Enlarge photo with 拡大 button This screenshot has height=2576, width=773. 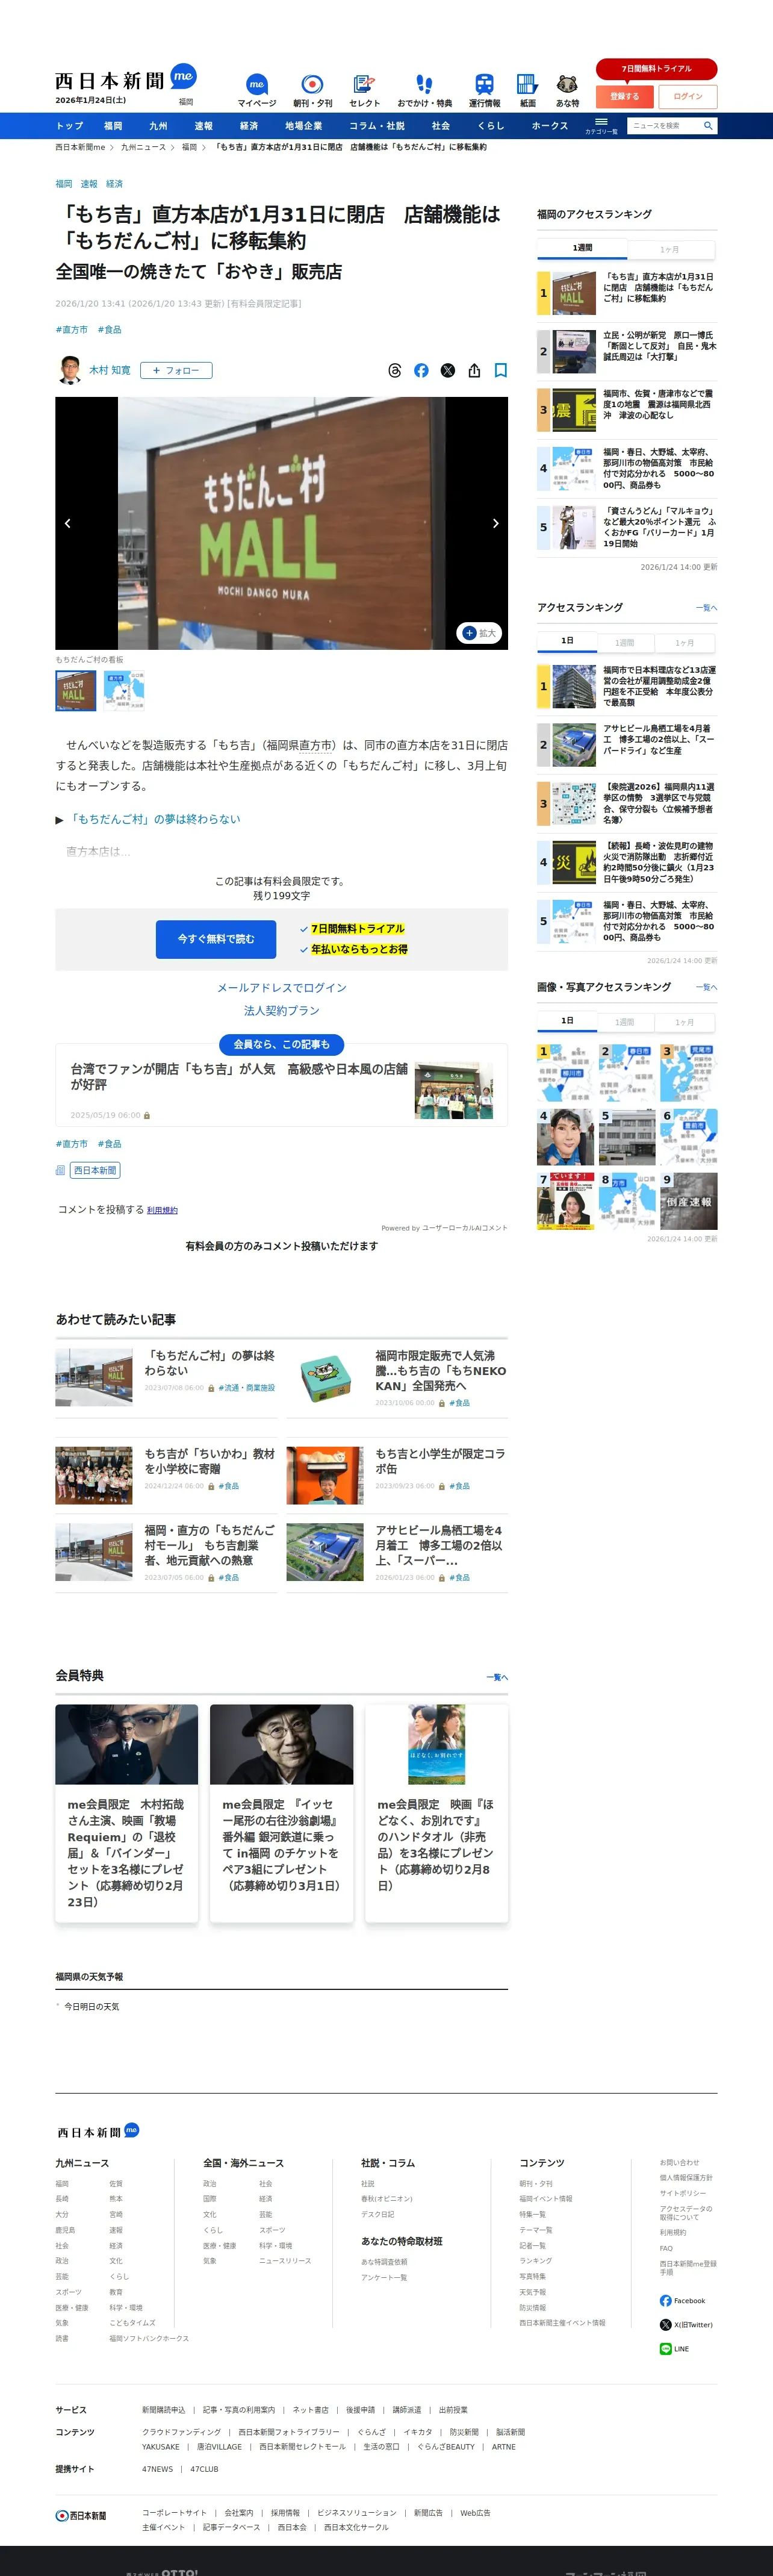click(479, 633)
